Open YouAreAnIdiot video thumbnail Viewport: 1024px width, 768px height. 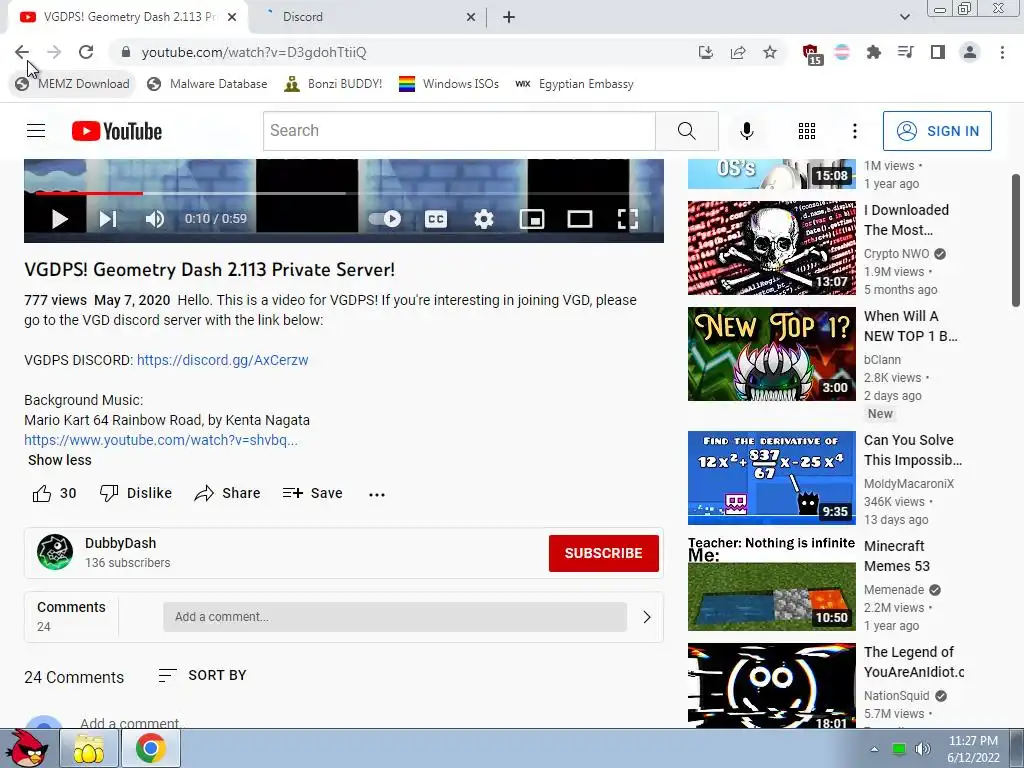coord(771,686)
